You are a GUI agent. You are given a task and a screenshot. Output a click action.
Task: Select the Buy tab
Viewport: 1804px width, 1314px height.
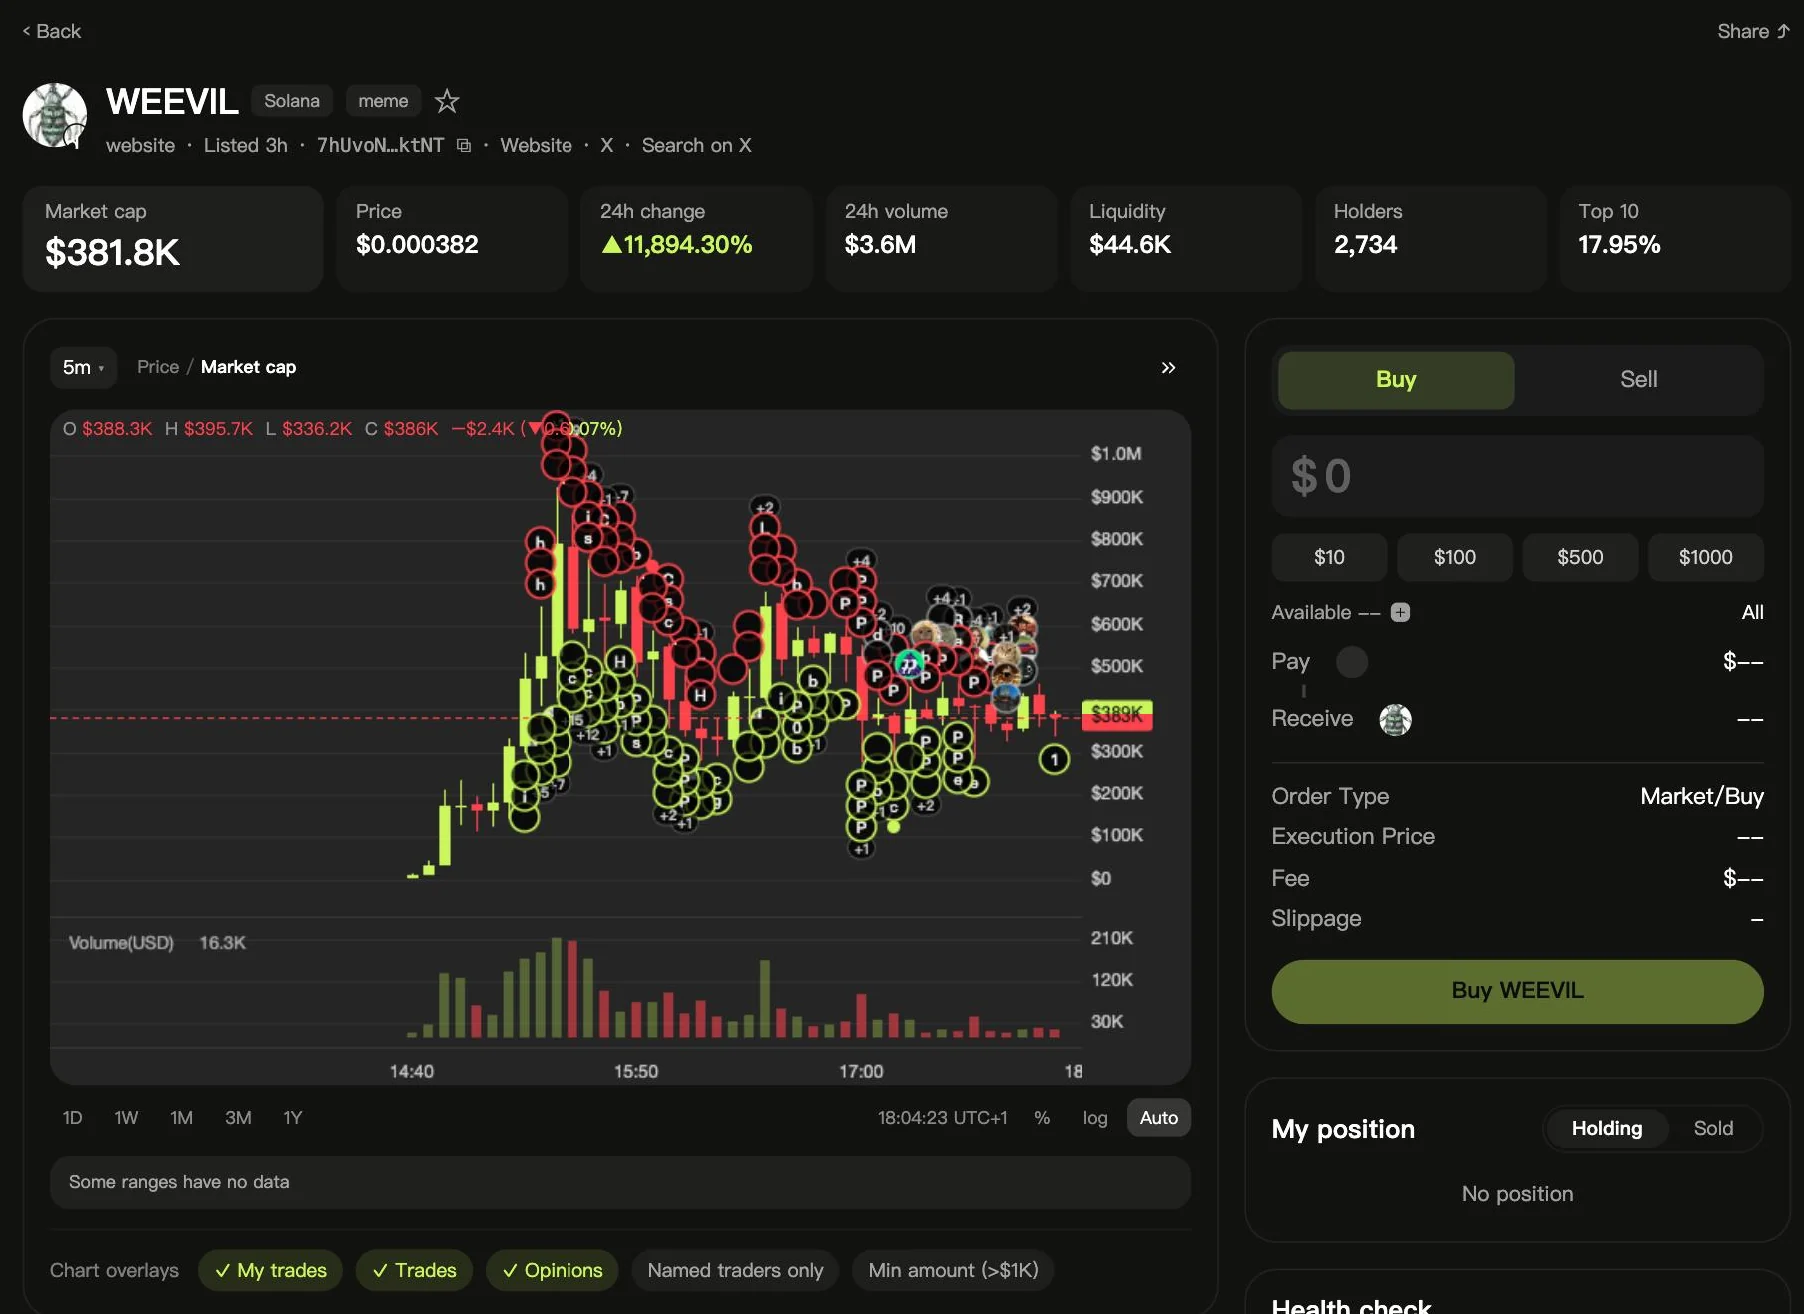pos(1396,380)
